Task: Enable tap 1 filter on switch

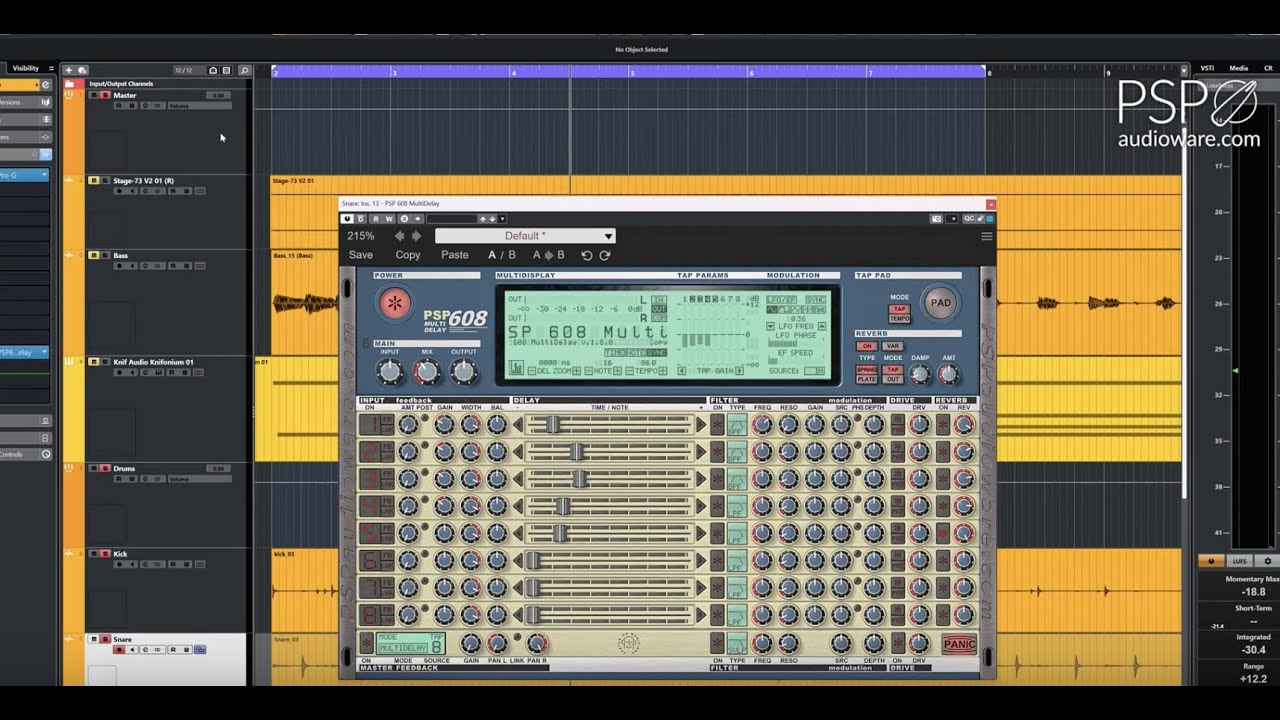Action: pos(717,425)
